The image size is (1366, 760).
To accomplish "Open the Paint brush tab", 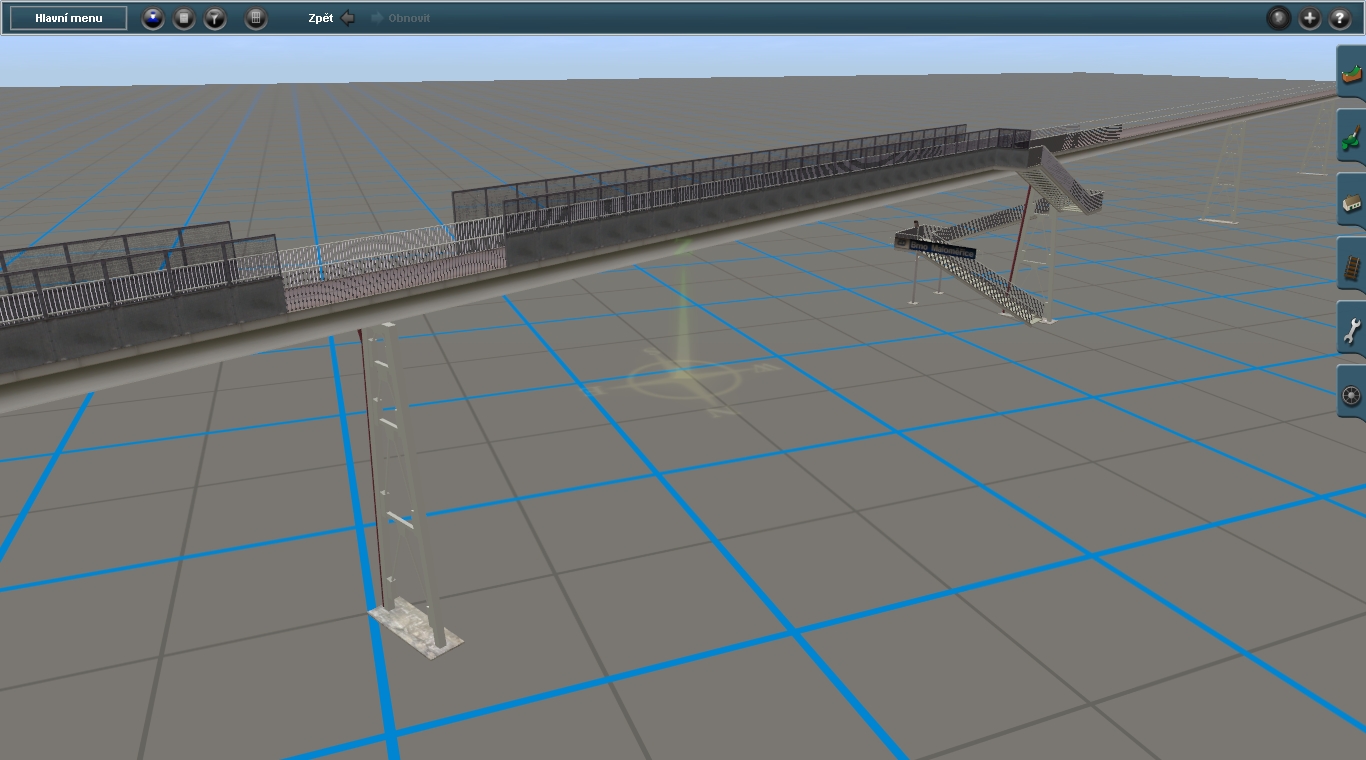I will [x=1351, y=138].
